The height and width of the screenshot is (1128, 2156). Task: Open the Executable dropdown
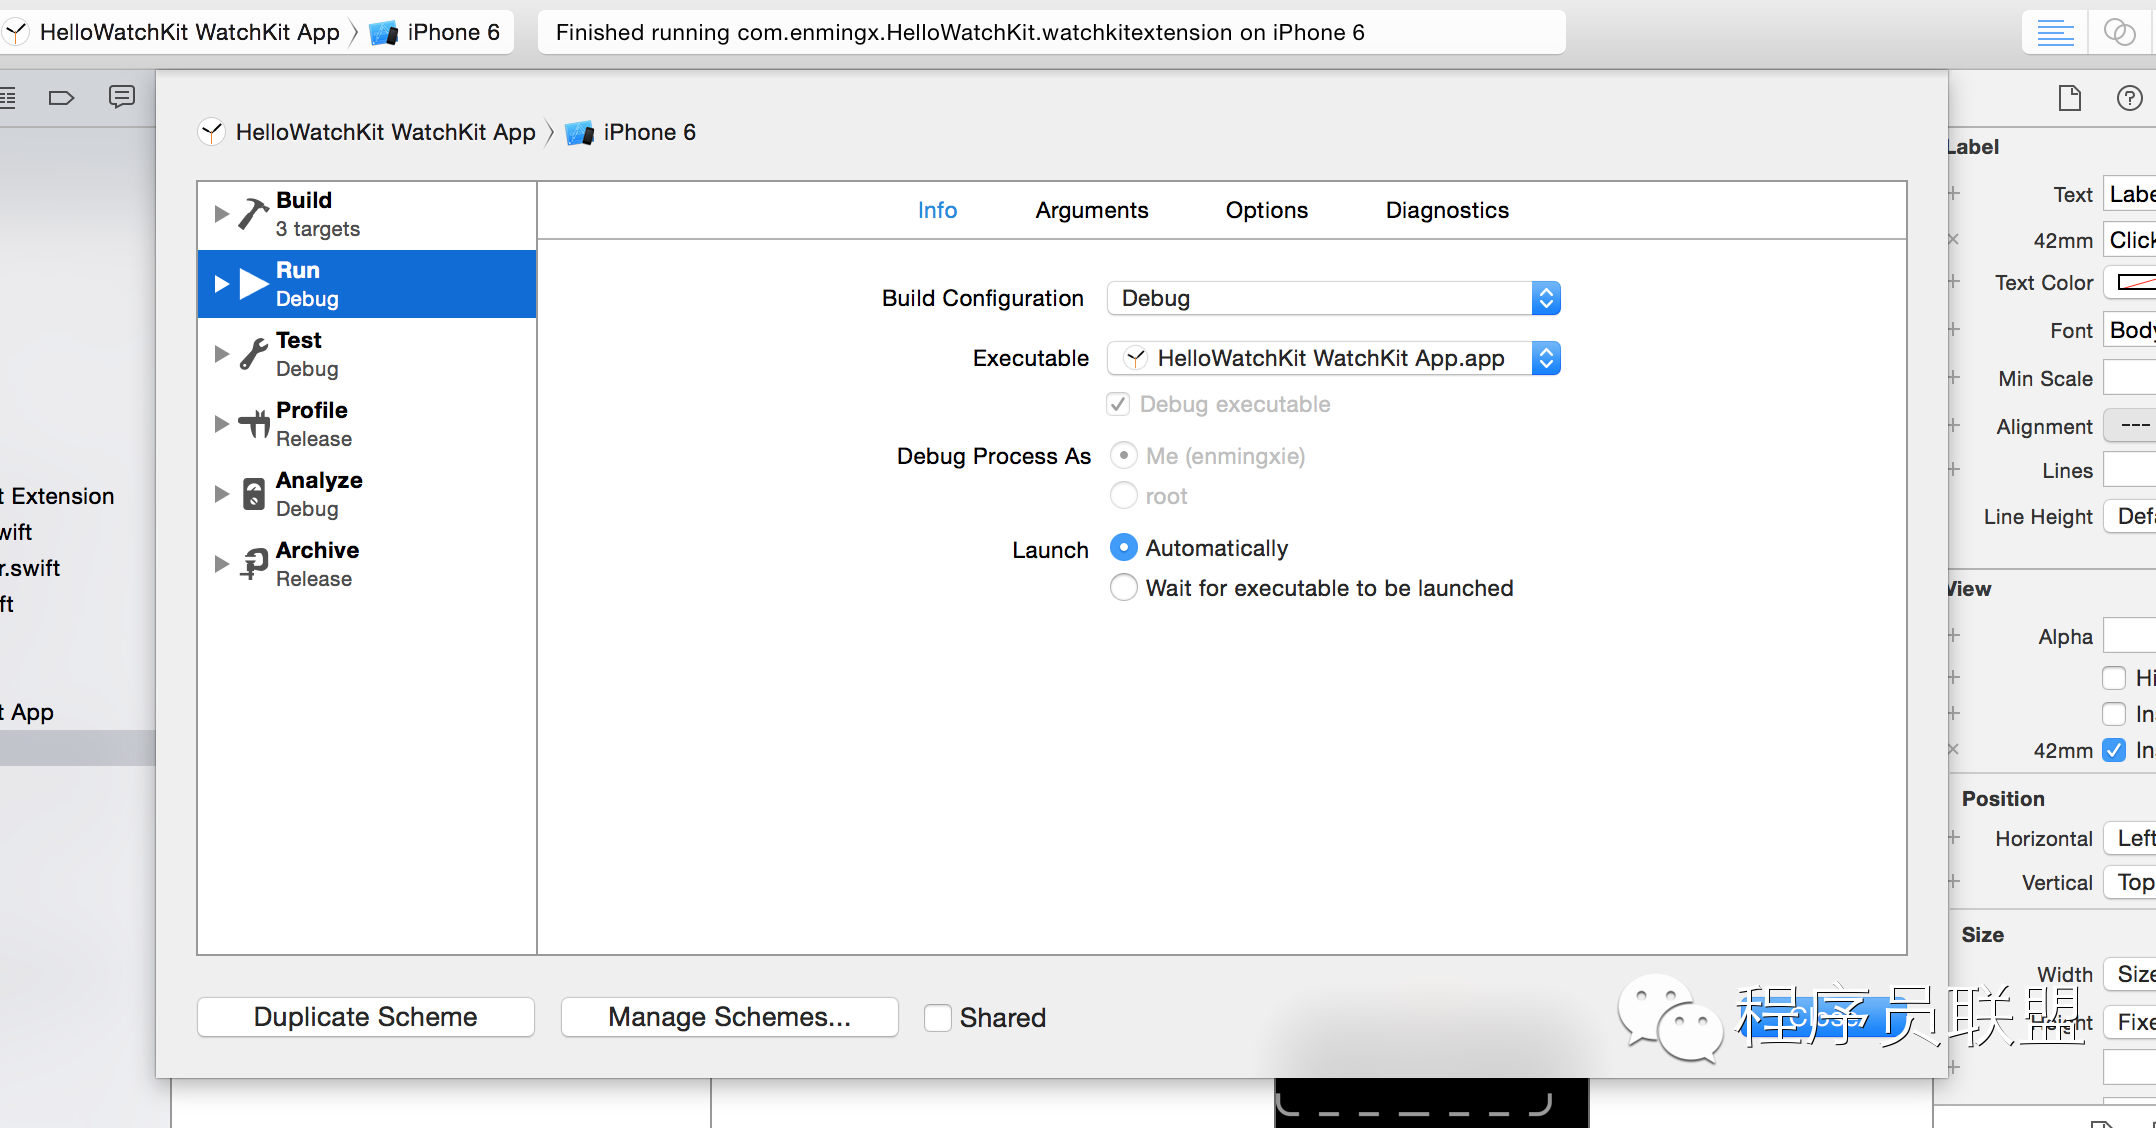(1334, 358)
